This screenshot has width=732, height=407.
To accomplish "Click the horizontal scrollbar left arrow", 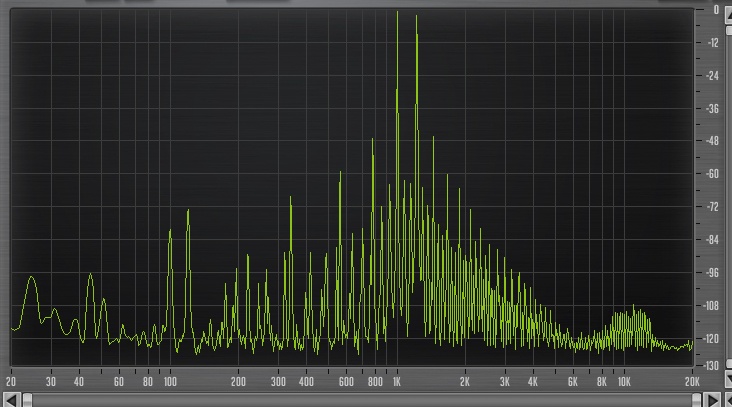I will [8, 400].
